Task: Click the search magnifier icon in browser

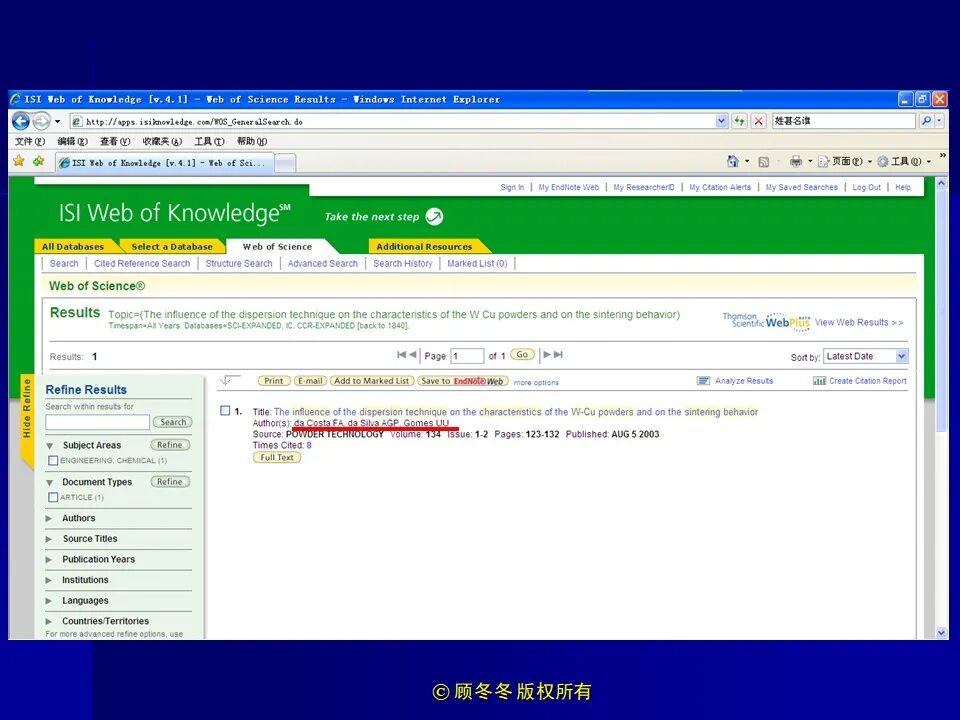Action: point(926,121)
